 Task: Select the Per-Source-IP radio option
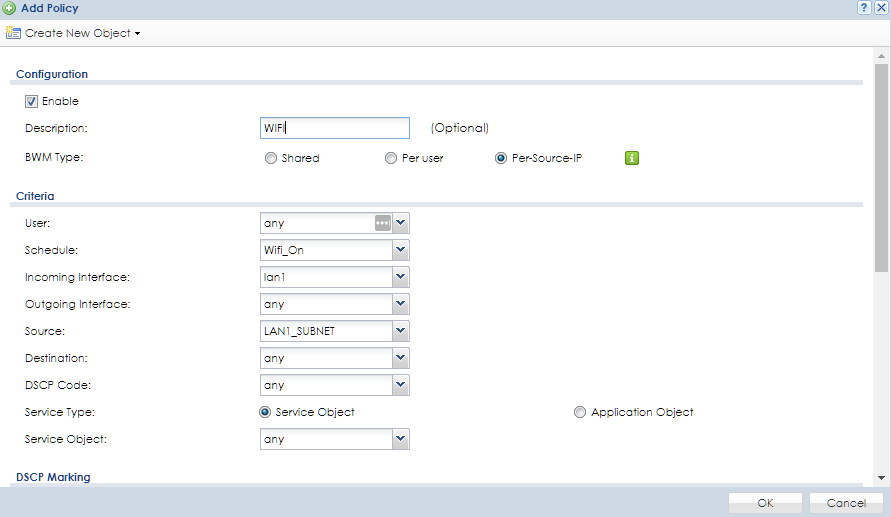click(x=501, y=158)
